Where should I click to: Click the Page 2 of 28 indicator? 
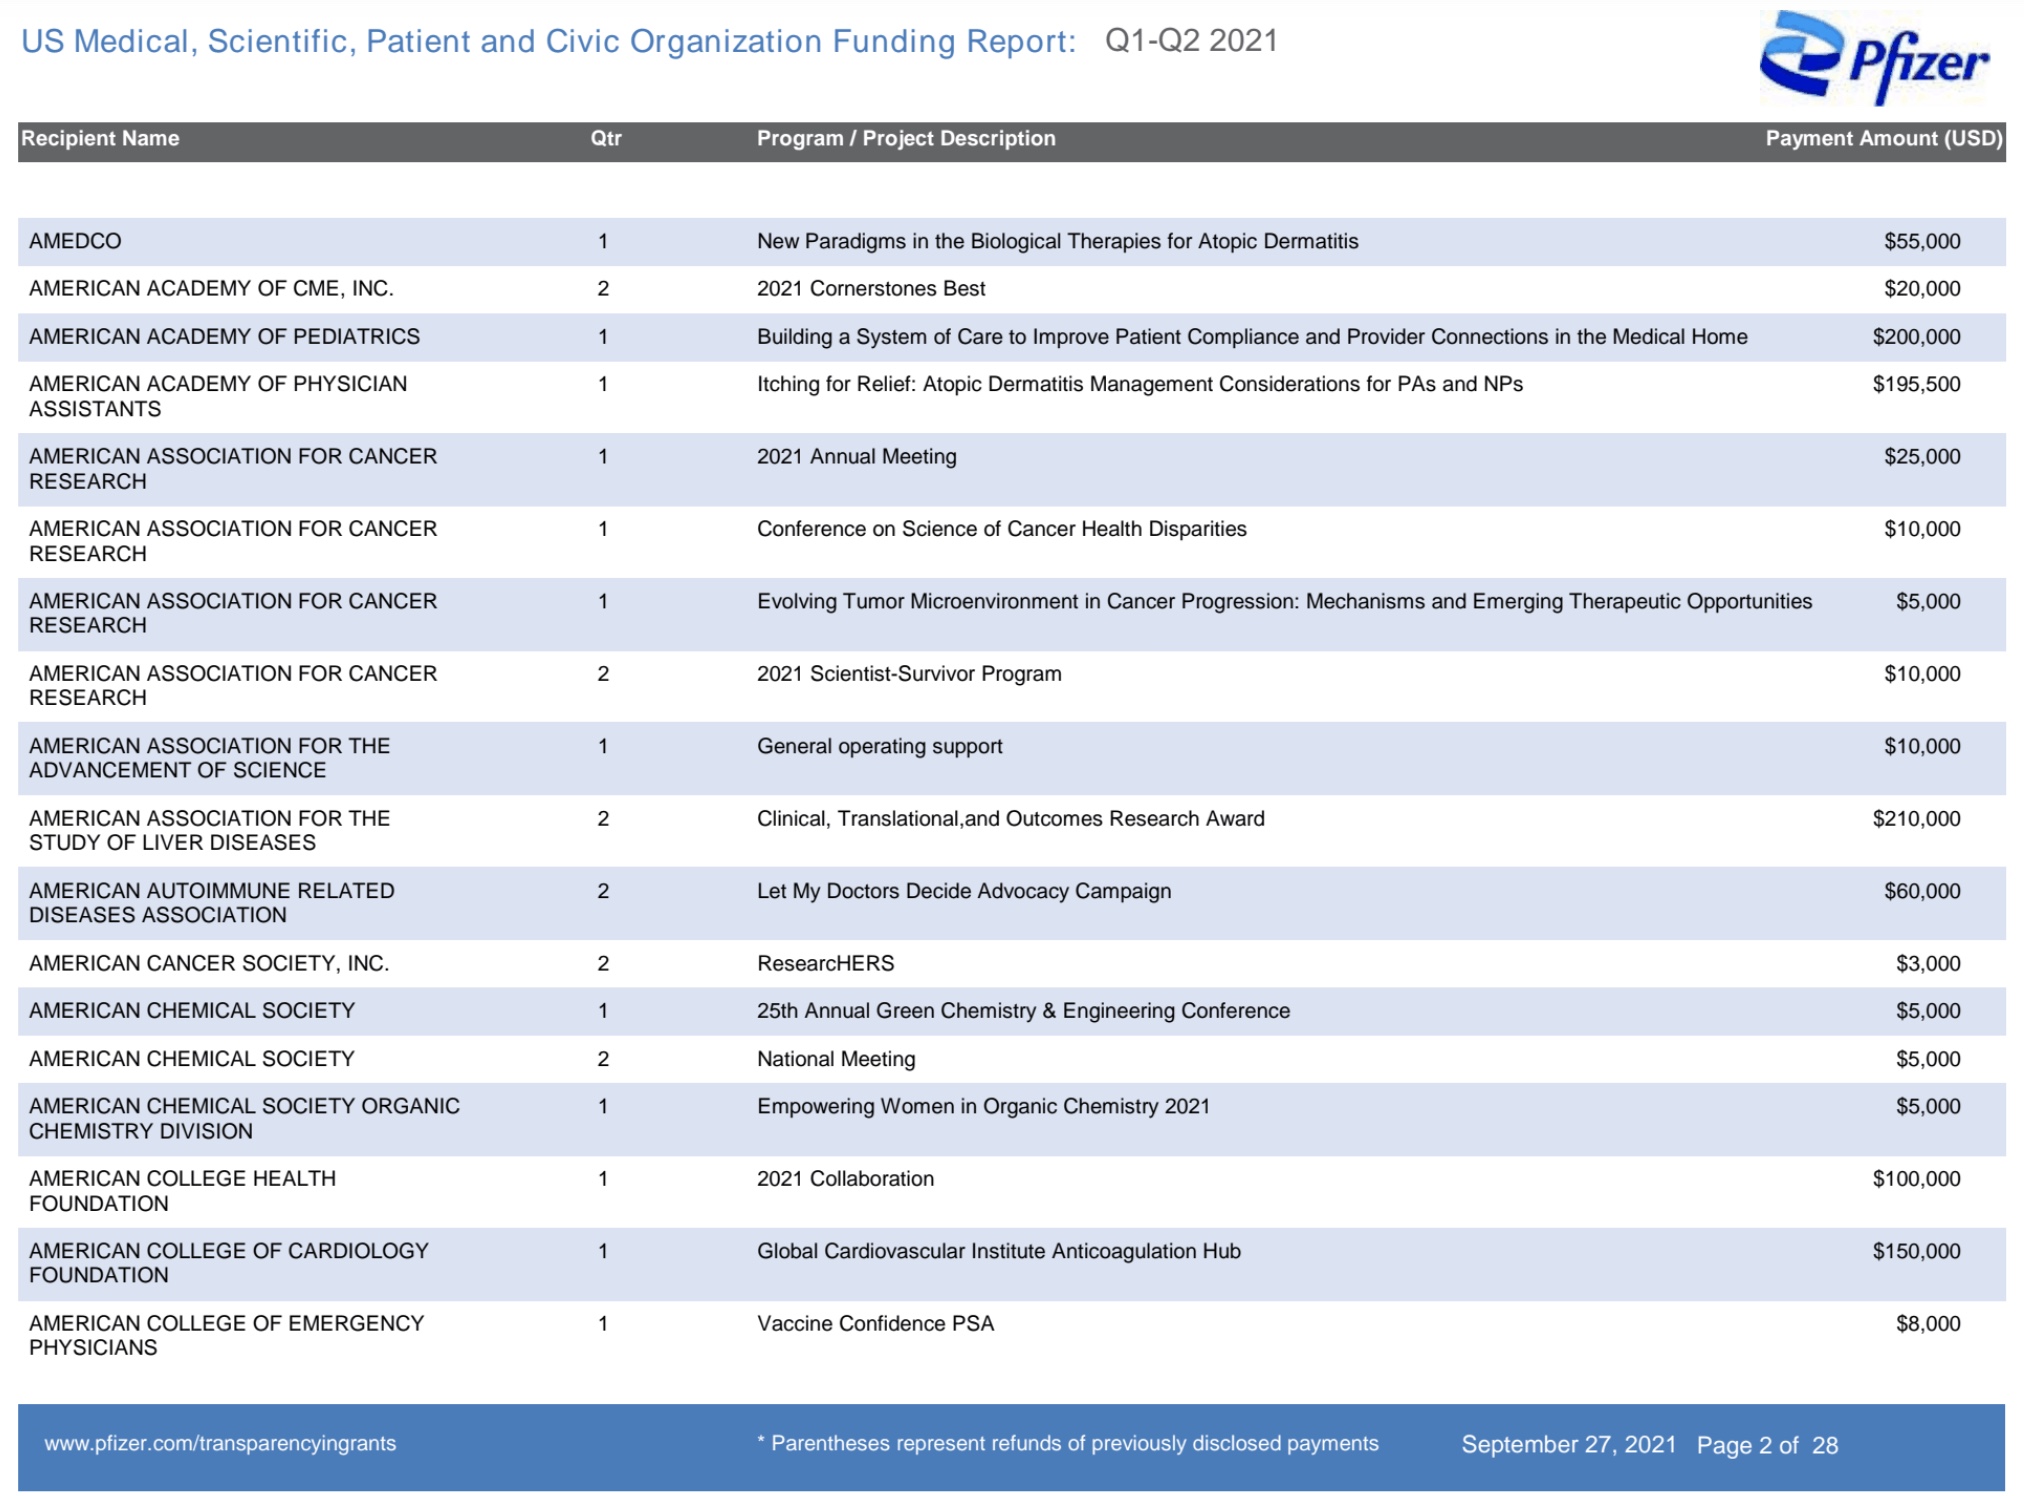pos(1766,1445)
